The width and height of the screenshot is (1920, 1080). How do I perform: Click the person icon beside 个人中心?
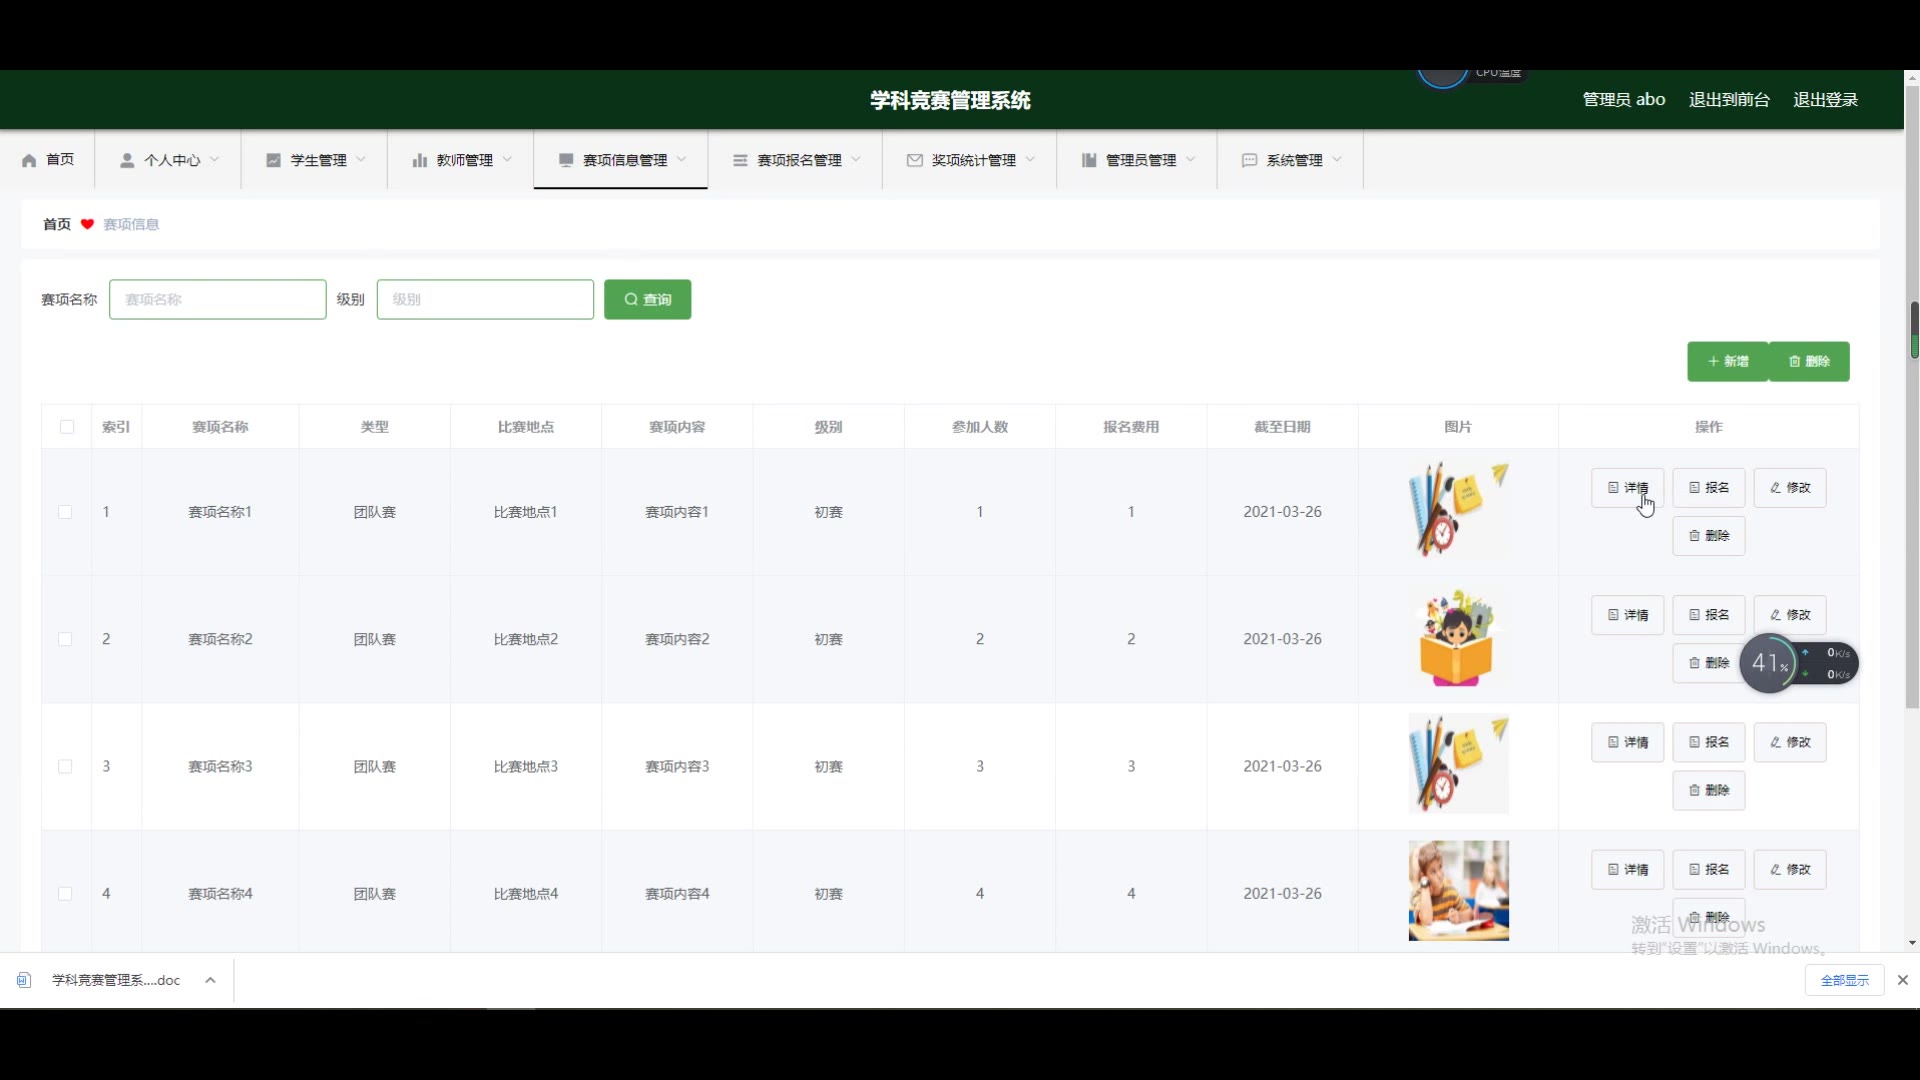pos(127,160)
